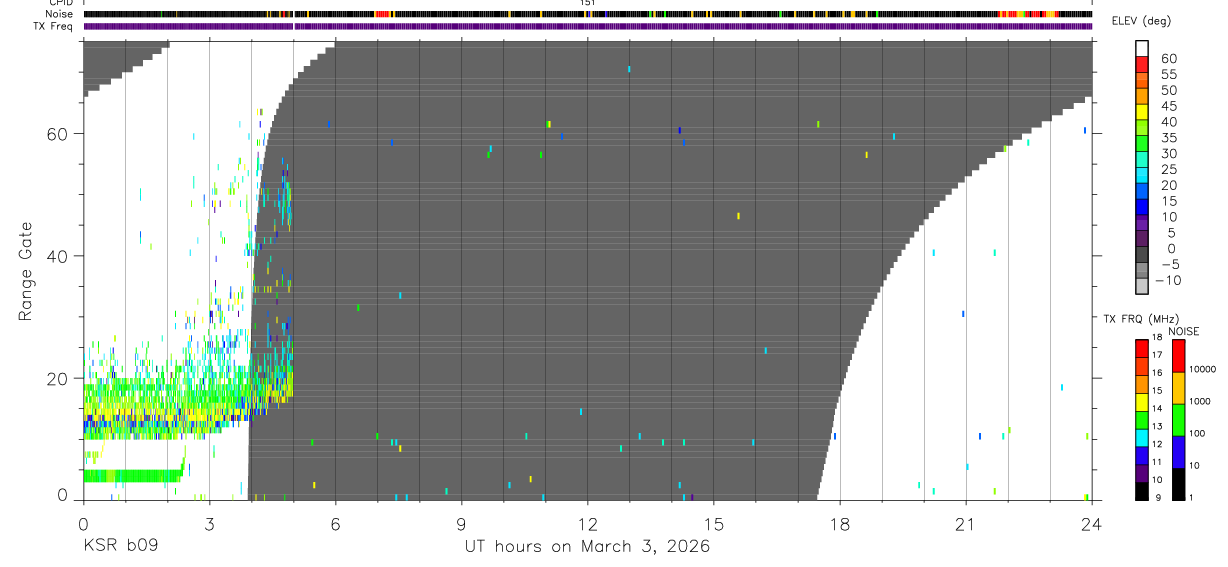This screenshot has height=567, width=1228.
Task: Click the black swatch in NOISE color bar
Action: [1178, 483]
